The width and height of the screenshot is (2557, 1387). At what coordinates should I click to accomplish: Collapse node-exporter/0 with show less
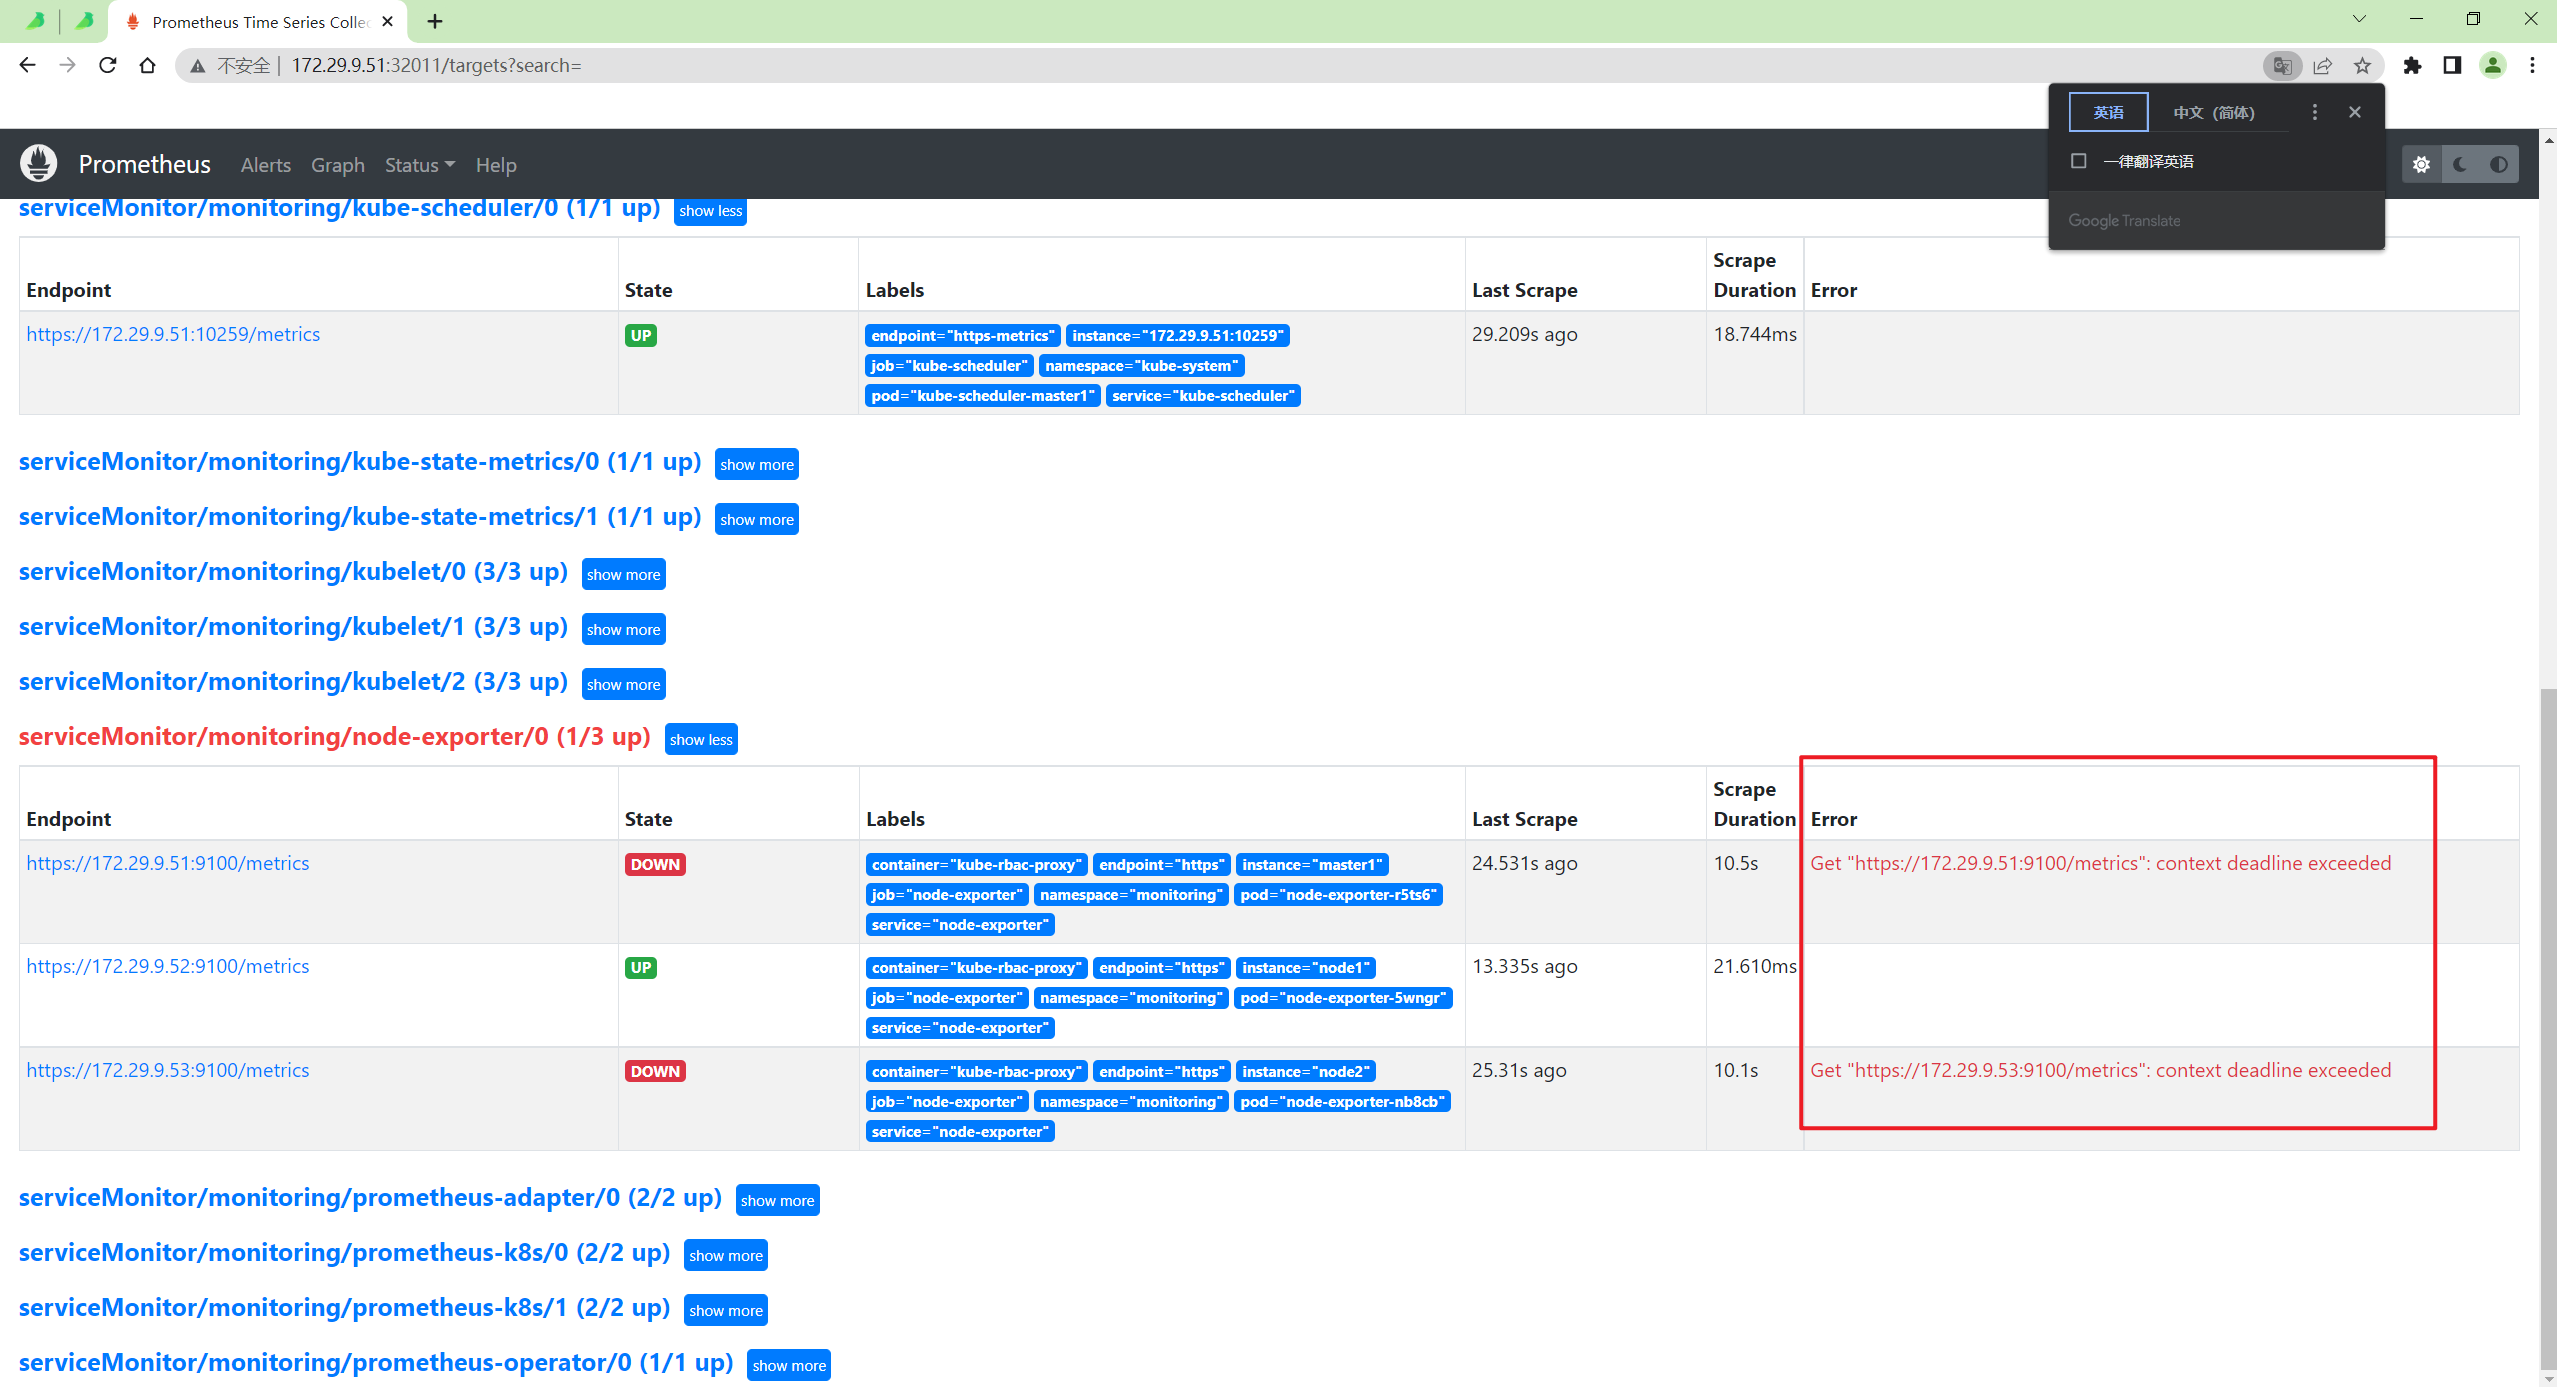click(x=701, y=739)
